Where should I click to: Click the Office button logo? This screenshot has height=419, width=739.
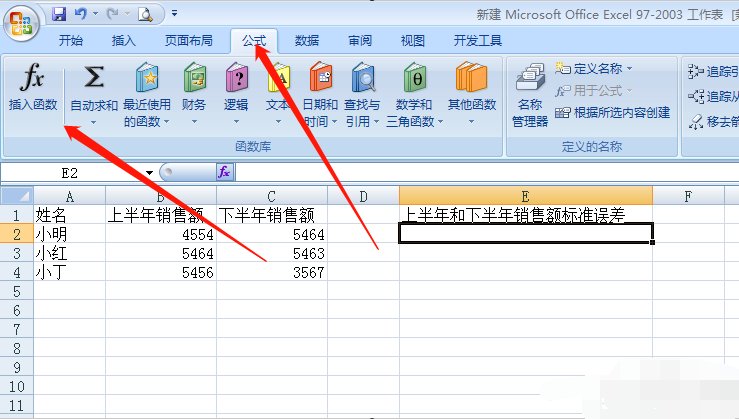pos(21,22)
